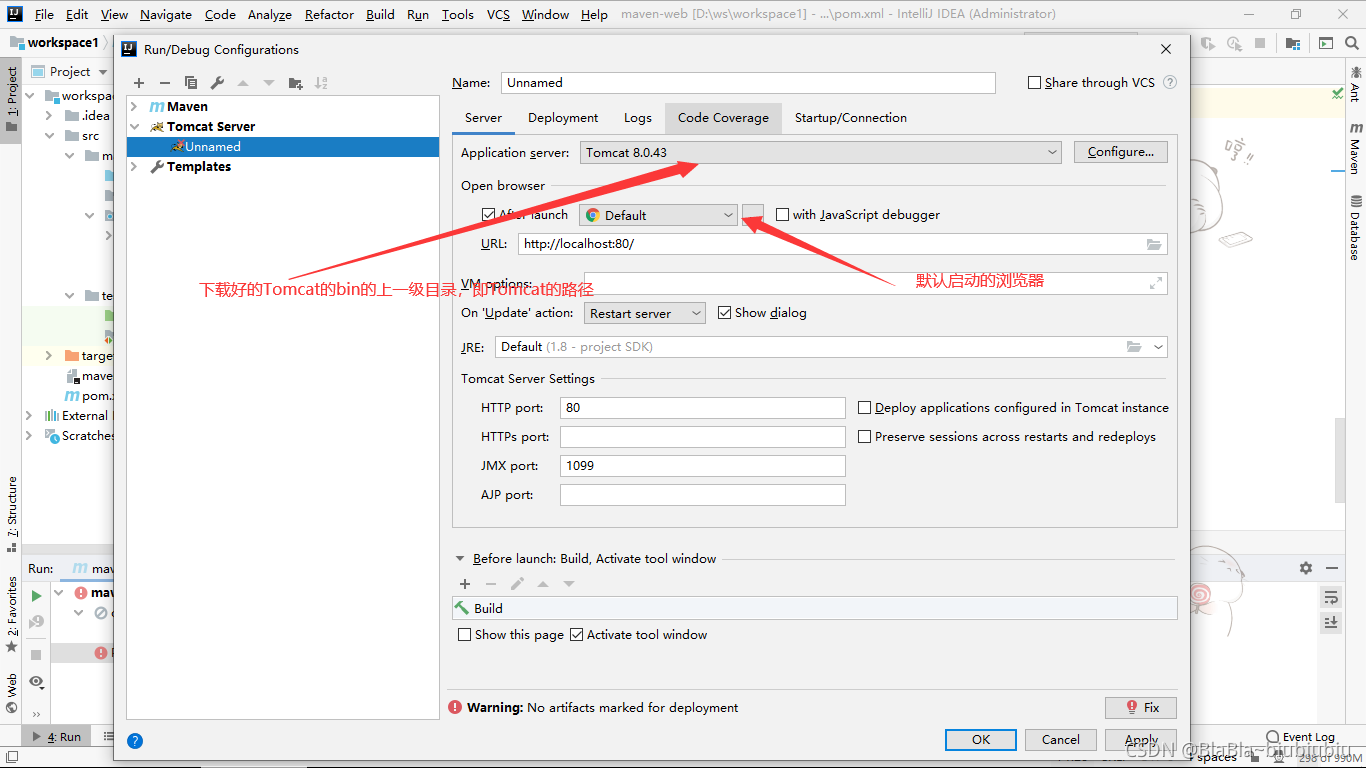Open the Database tool window
The image size is (1366, 768).
coord(1356,228)
